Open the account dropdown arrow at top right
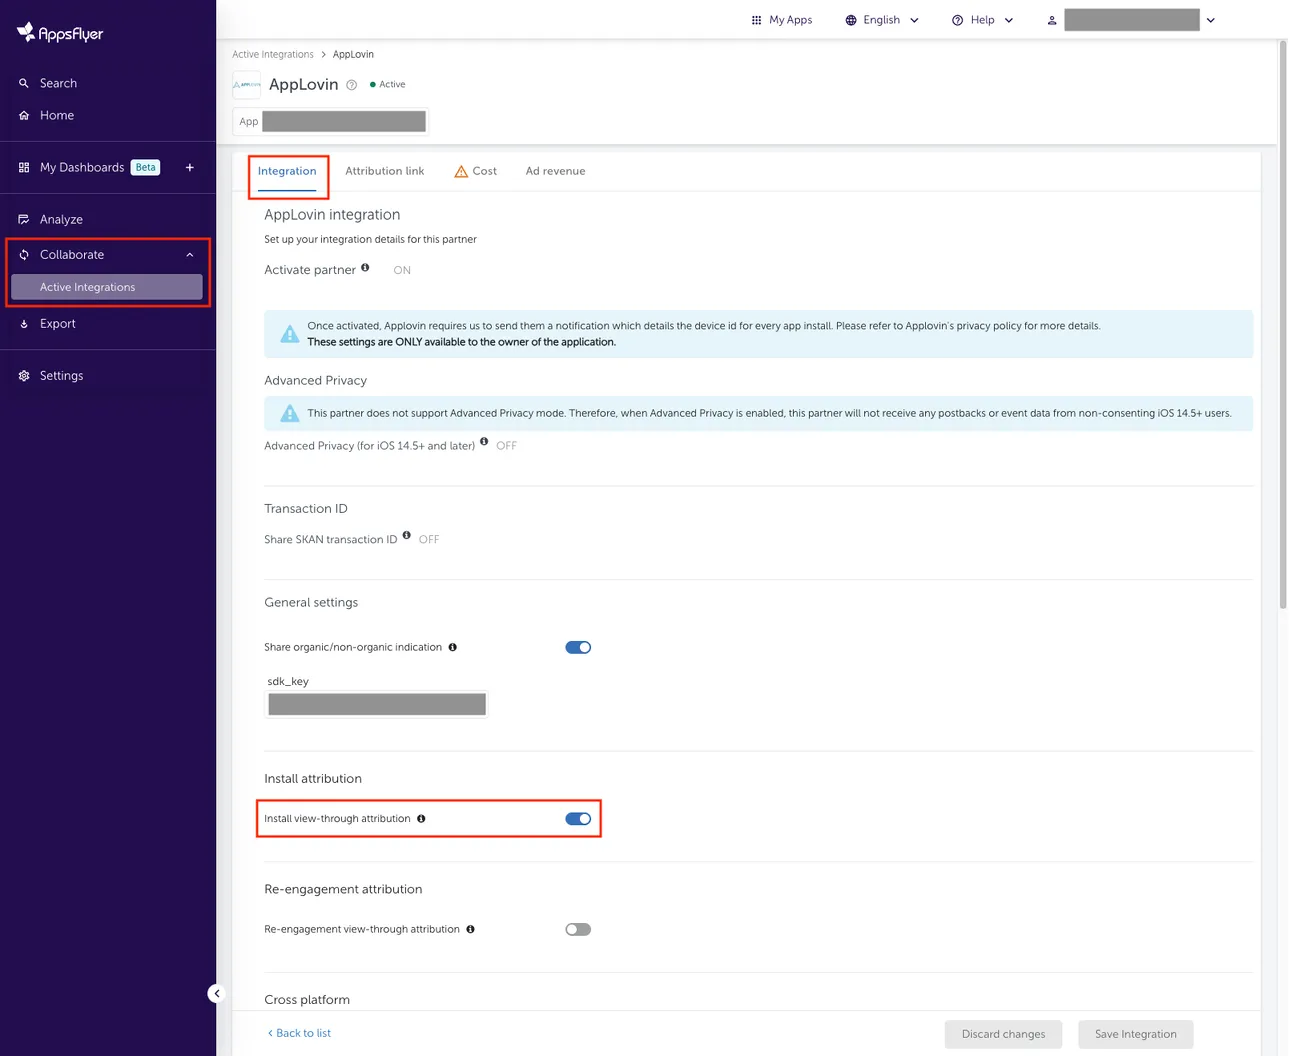 click(1210, 19)
